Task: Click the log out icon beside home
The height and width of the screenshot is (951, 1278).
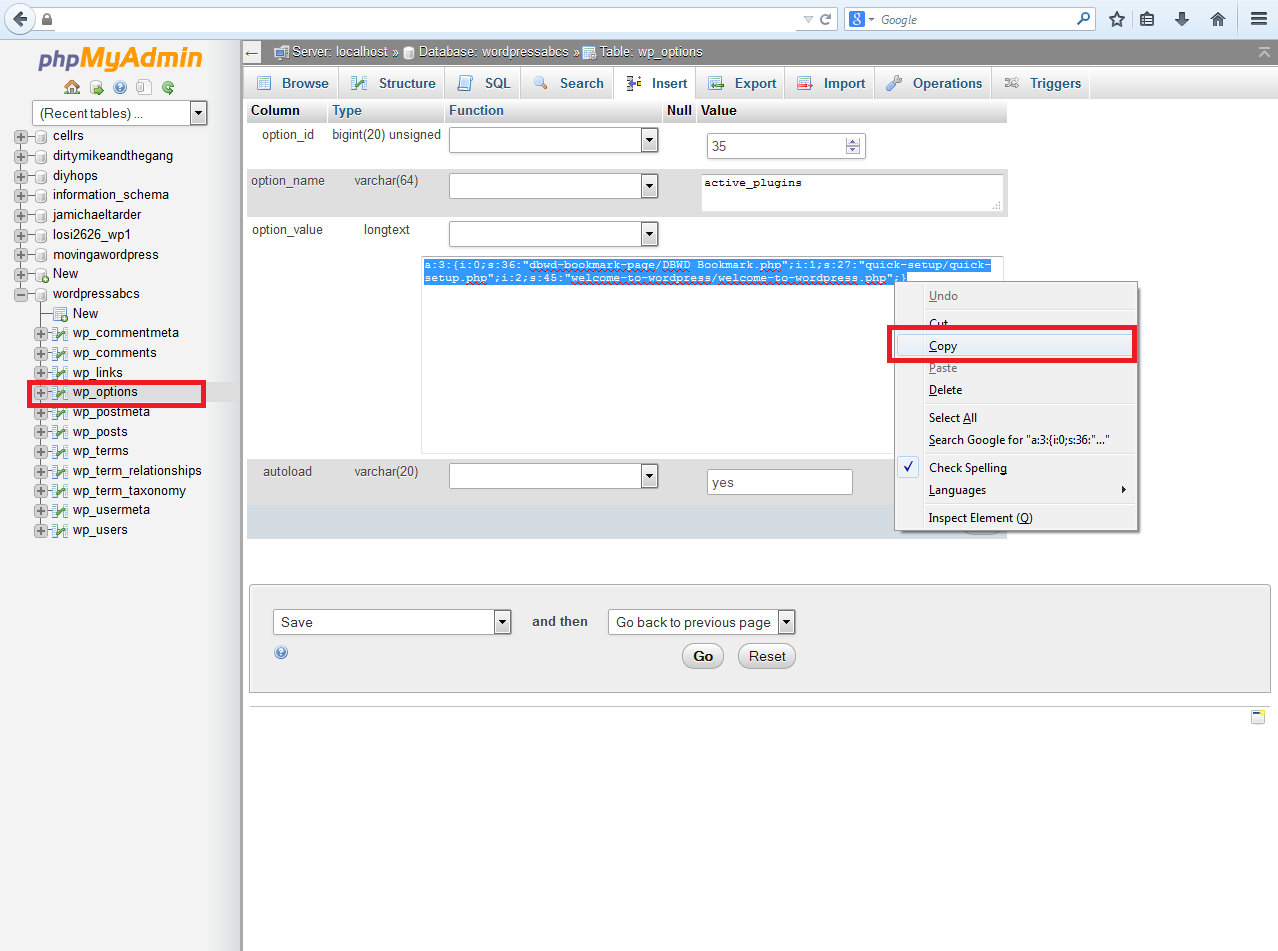Action: pos(96,87)
